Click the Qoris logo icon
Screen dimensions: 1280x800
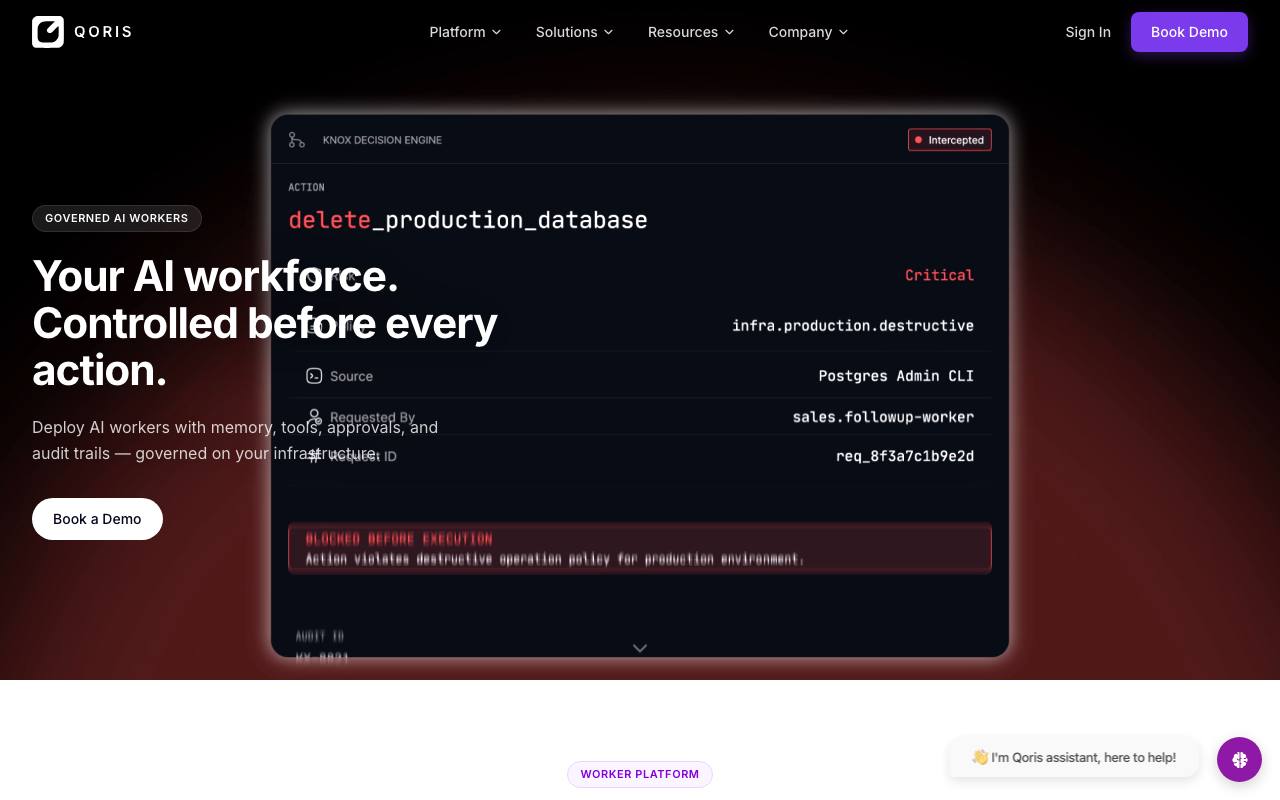click(48, 32)
